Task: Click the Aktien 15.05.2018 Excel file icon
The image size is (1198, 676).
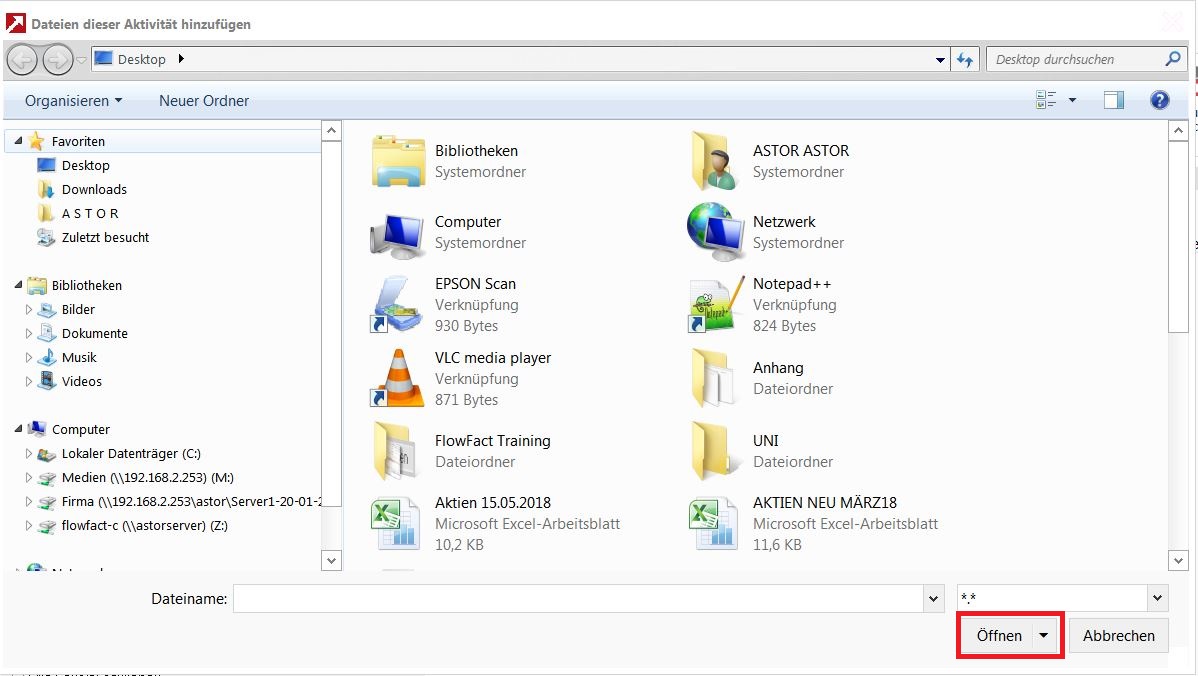Action: pyautogui.click(x=397, y=524)
